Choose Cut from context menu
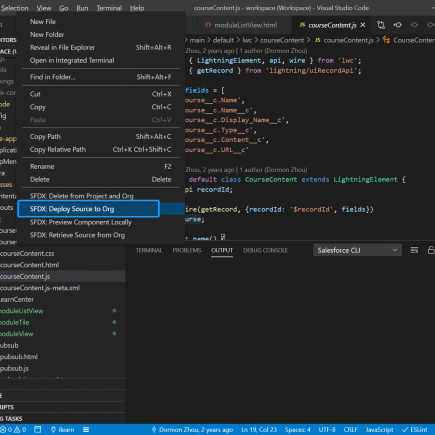 coord(101,94)
